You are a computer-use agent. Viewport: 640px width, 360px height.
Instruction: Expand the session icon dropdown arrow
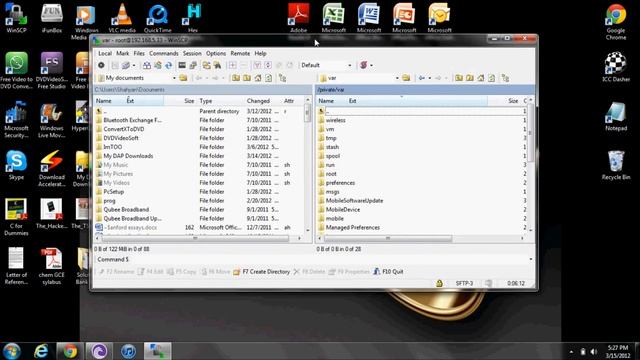[371, 65]
